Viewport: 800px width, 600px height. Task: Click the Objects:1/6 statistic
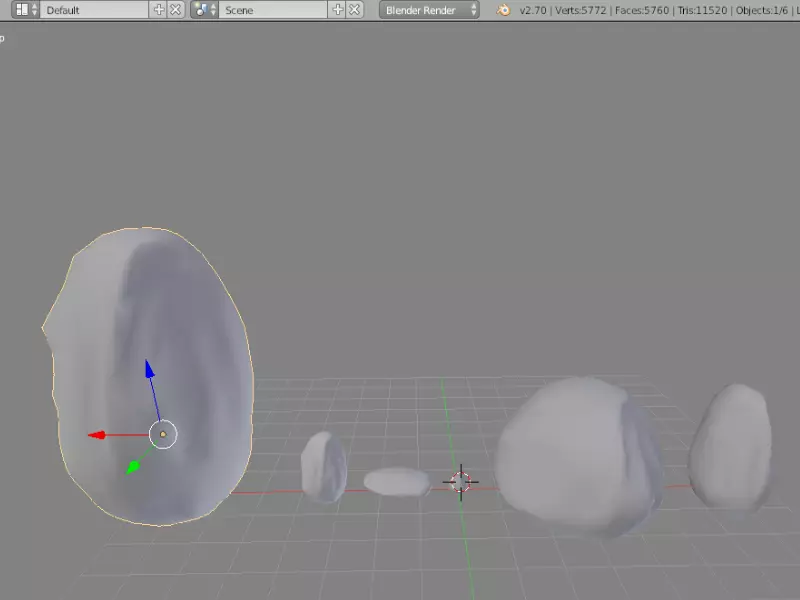[x=761, y=10]
